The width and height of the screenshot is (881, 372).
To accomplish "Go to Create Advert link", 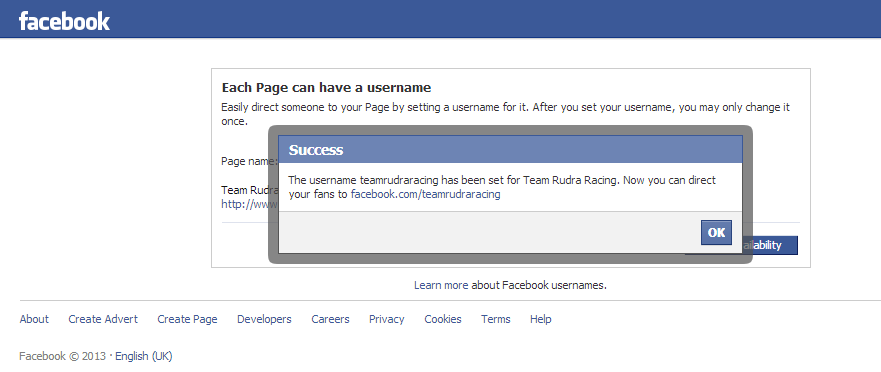I will pos(103,319).
